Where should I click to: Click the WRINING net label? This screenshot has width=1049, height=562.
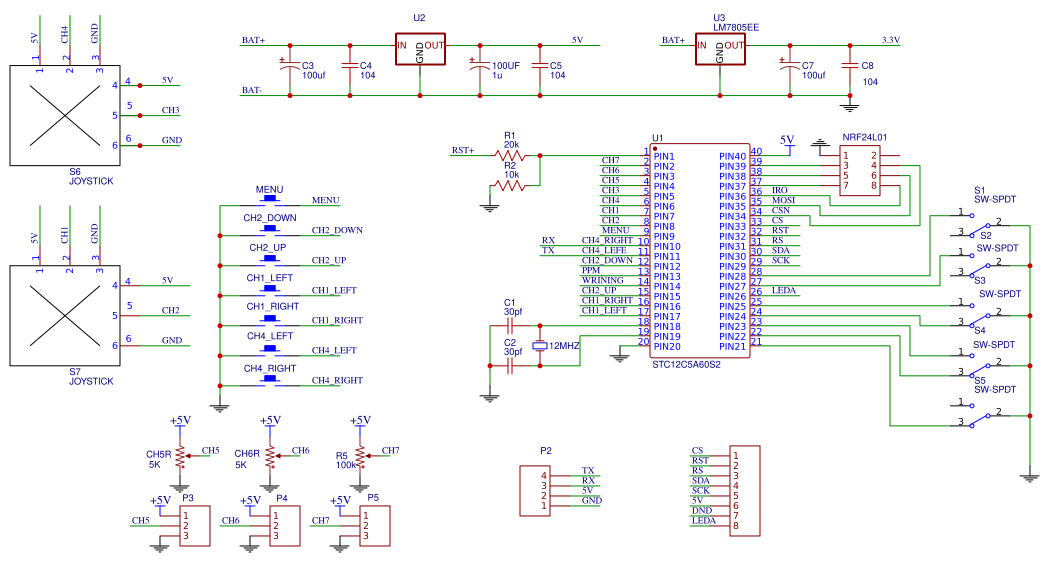(603, 280)
